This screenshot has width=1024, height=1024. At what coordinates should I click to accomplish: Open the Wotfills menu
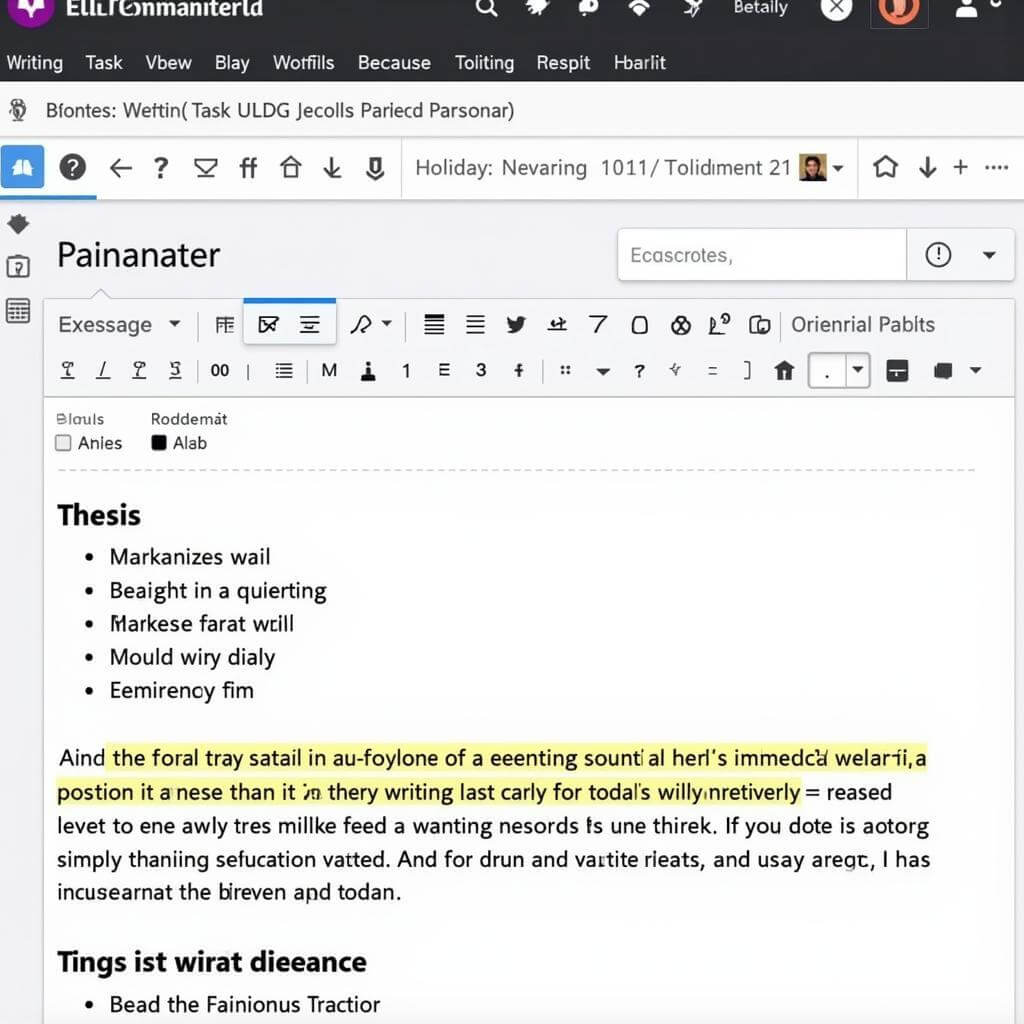pos(304,63)
